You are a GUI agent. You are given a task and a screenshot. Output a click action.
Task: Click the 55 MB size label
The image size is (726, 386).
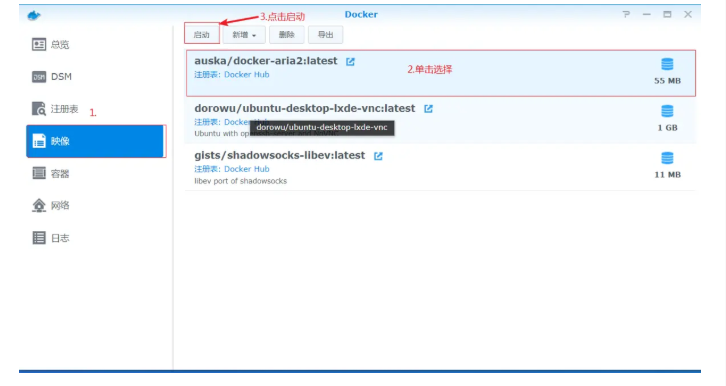click(667, 81)
